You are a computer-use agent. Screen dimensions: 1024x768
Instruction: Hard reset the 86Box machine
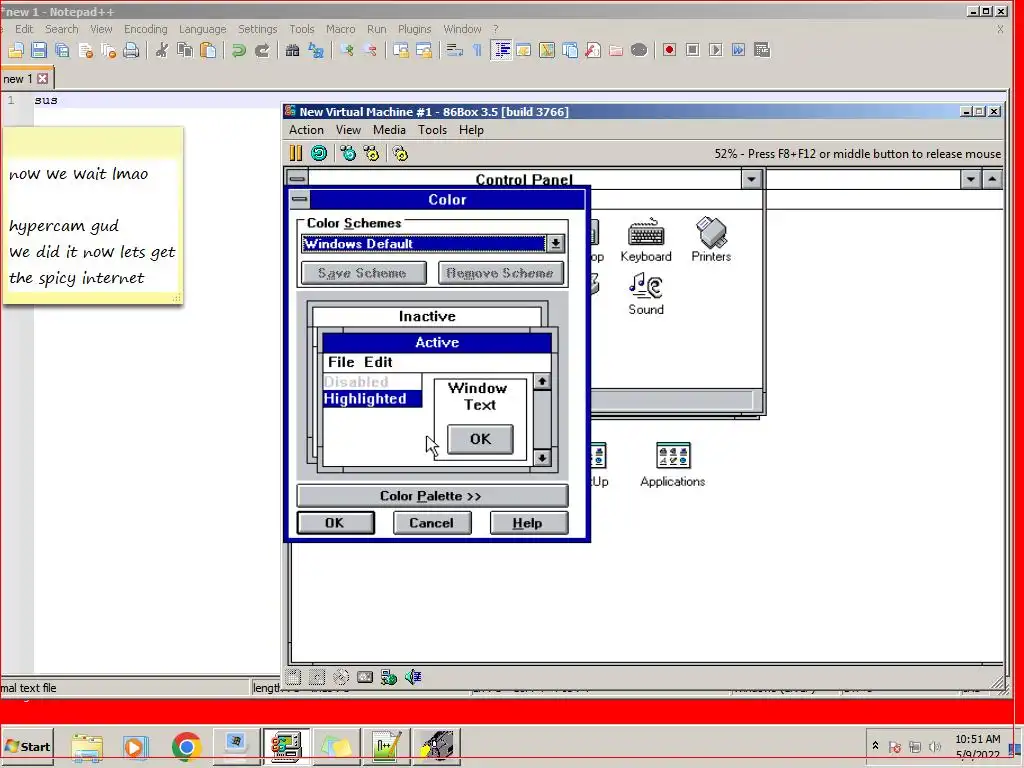(319, 153)
